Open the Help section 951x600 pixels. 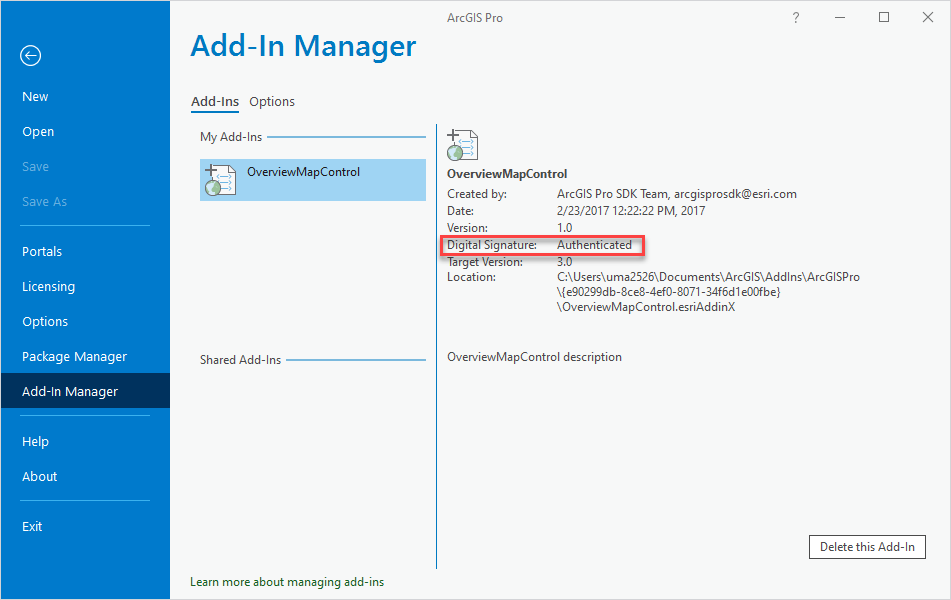[x=35, y=441]
